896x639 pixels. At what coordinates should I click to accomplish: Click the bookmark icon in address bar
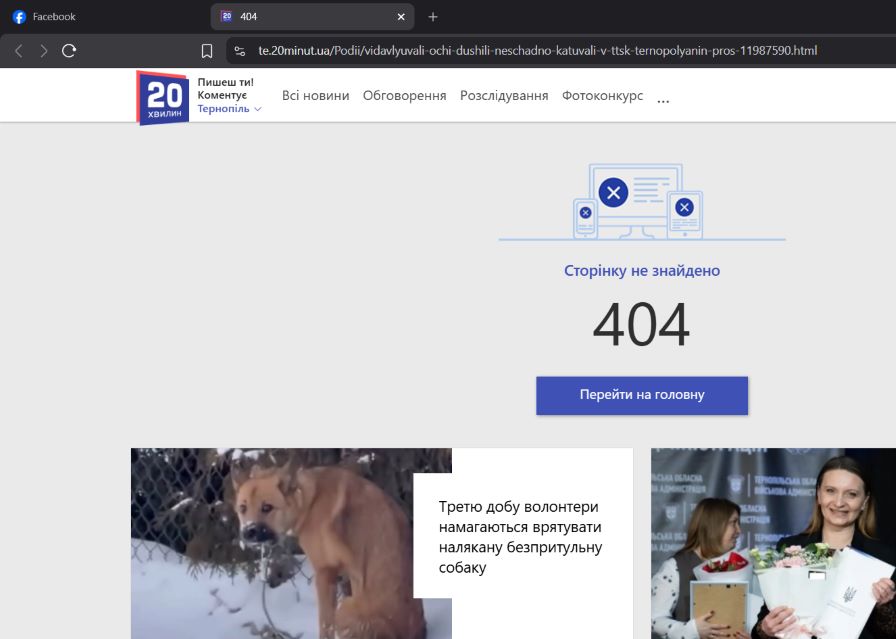click(x=207, y=51)
